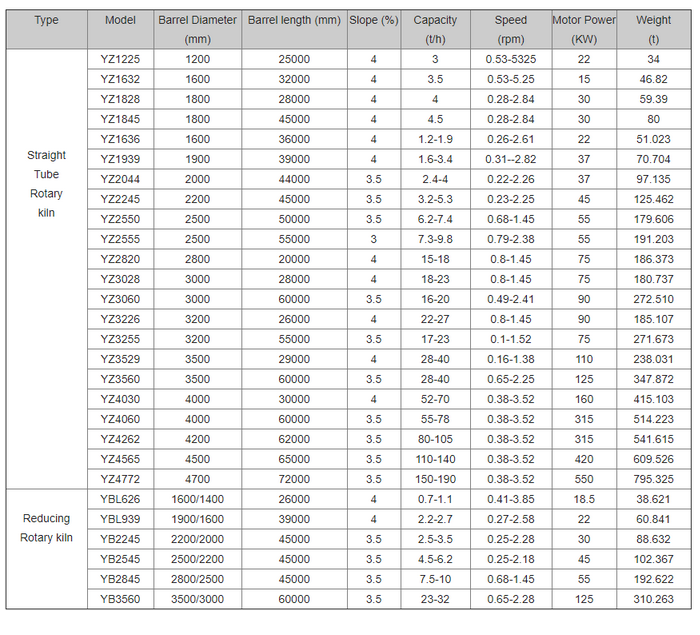This screenshot has width=700, height=635.
Task: Click the Barrel length (mm) header
Action: tap(294, 20)
